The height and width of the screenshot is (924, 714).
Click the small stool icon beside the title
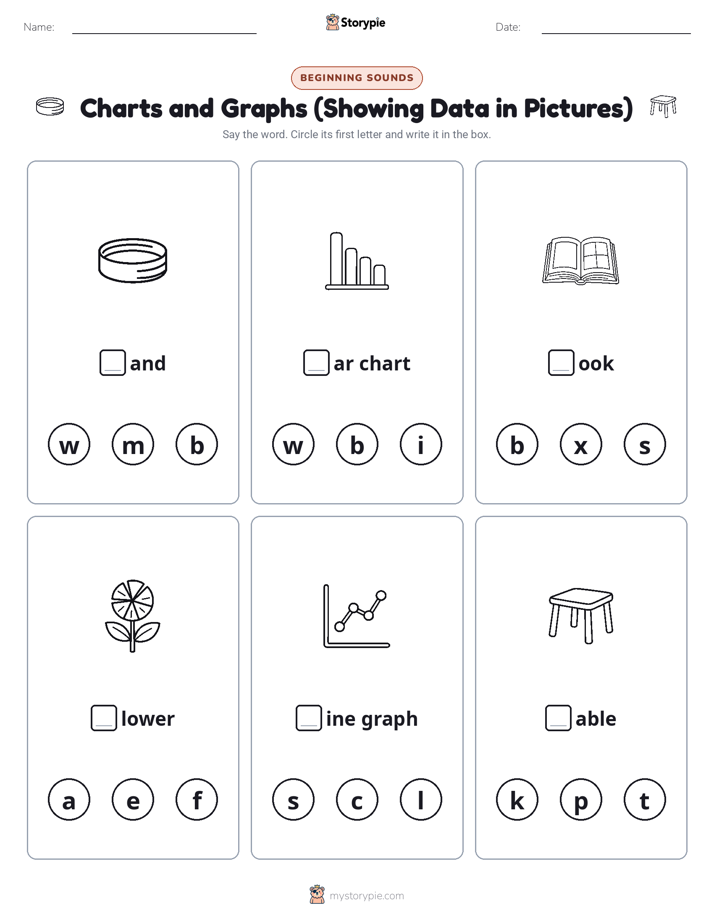[x=663, y=107]
